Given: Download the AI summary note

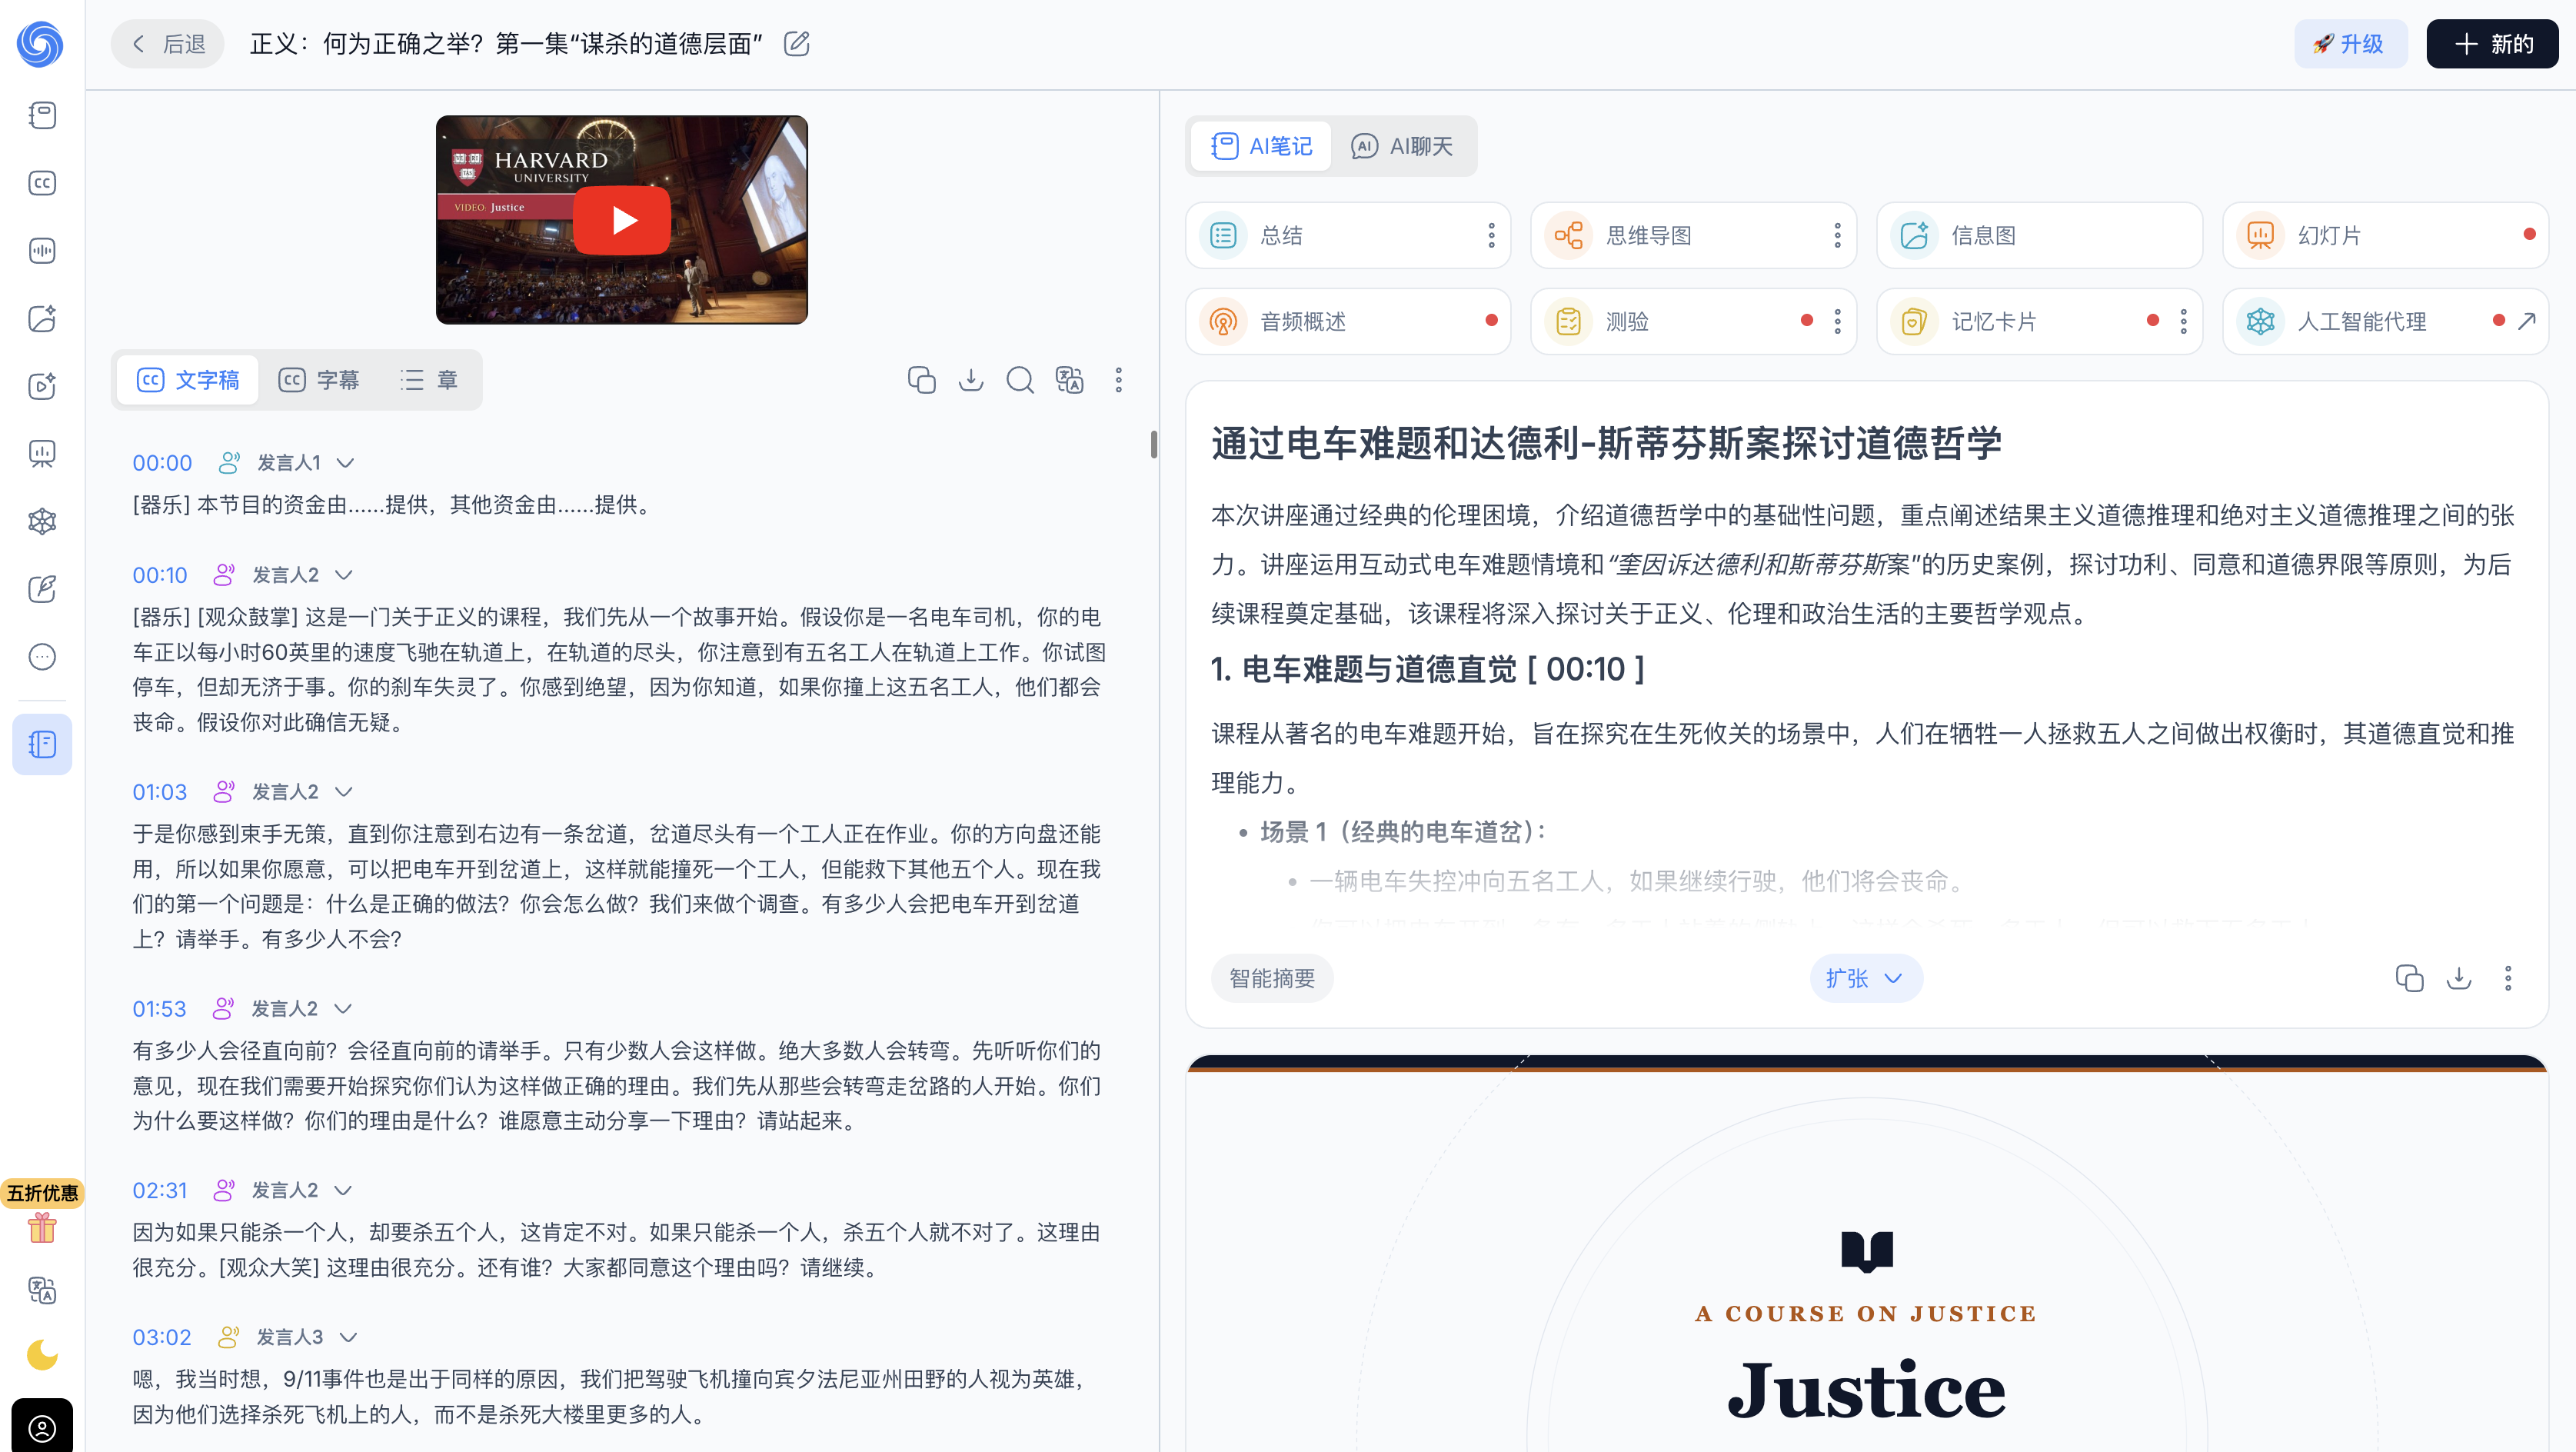Looking at the screenshot, I should (x=2459, y=978).
